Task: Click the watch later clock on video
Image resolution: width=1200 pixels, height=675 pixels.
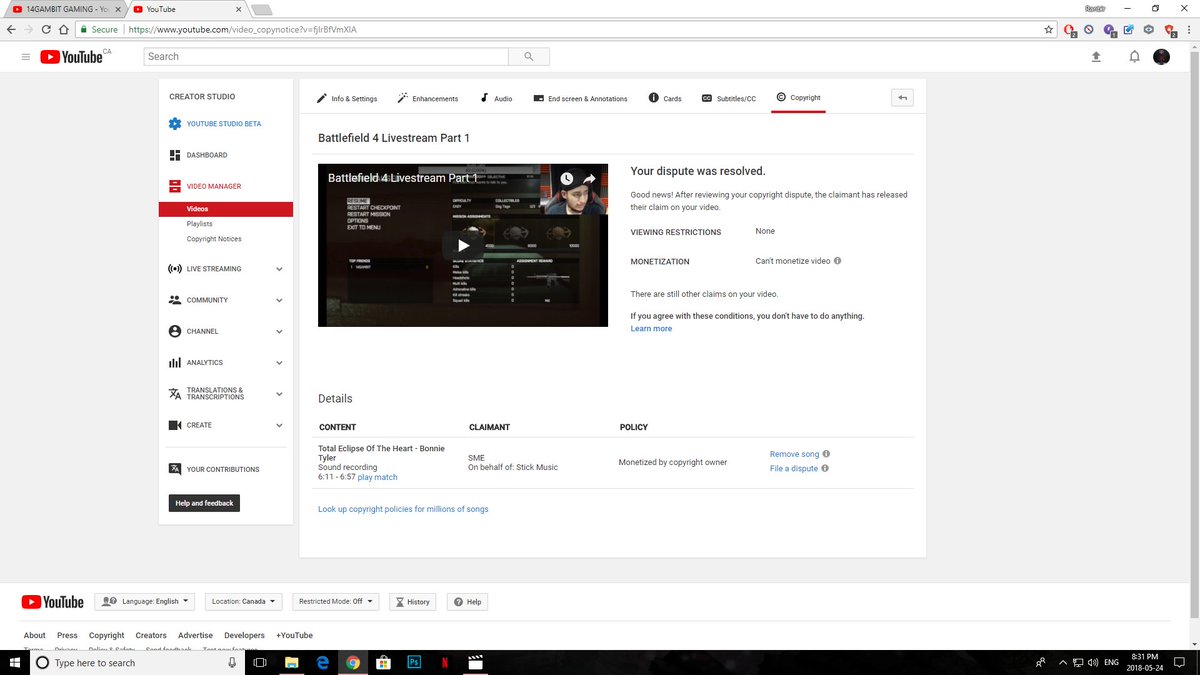Action: click(566, 179)
